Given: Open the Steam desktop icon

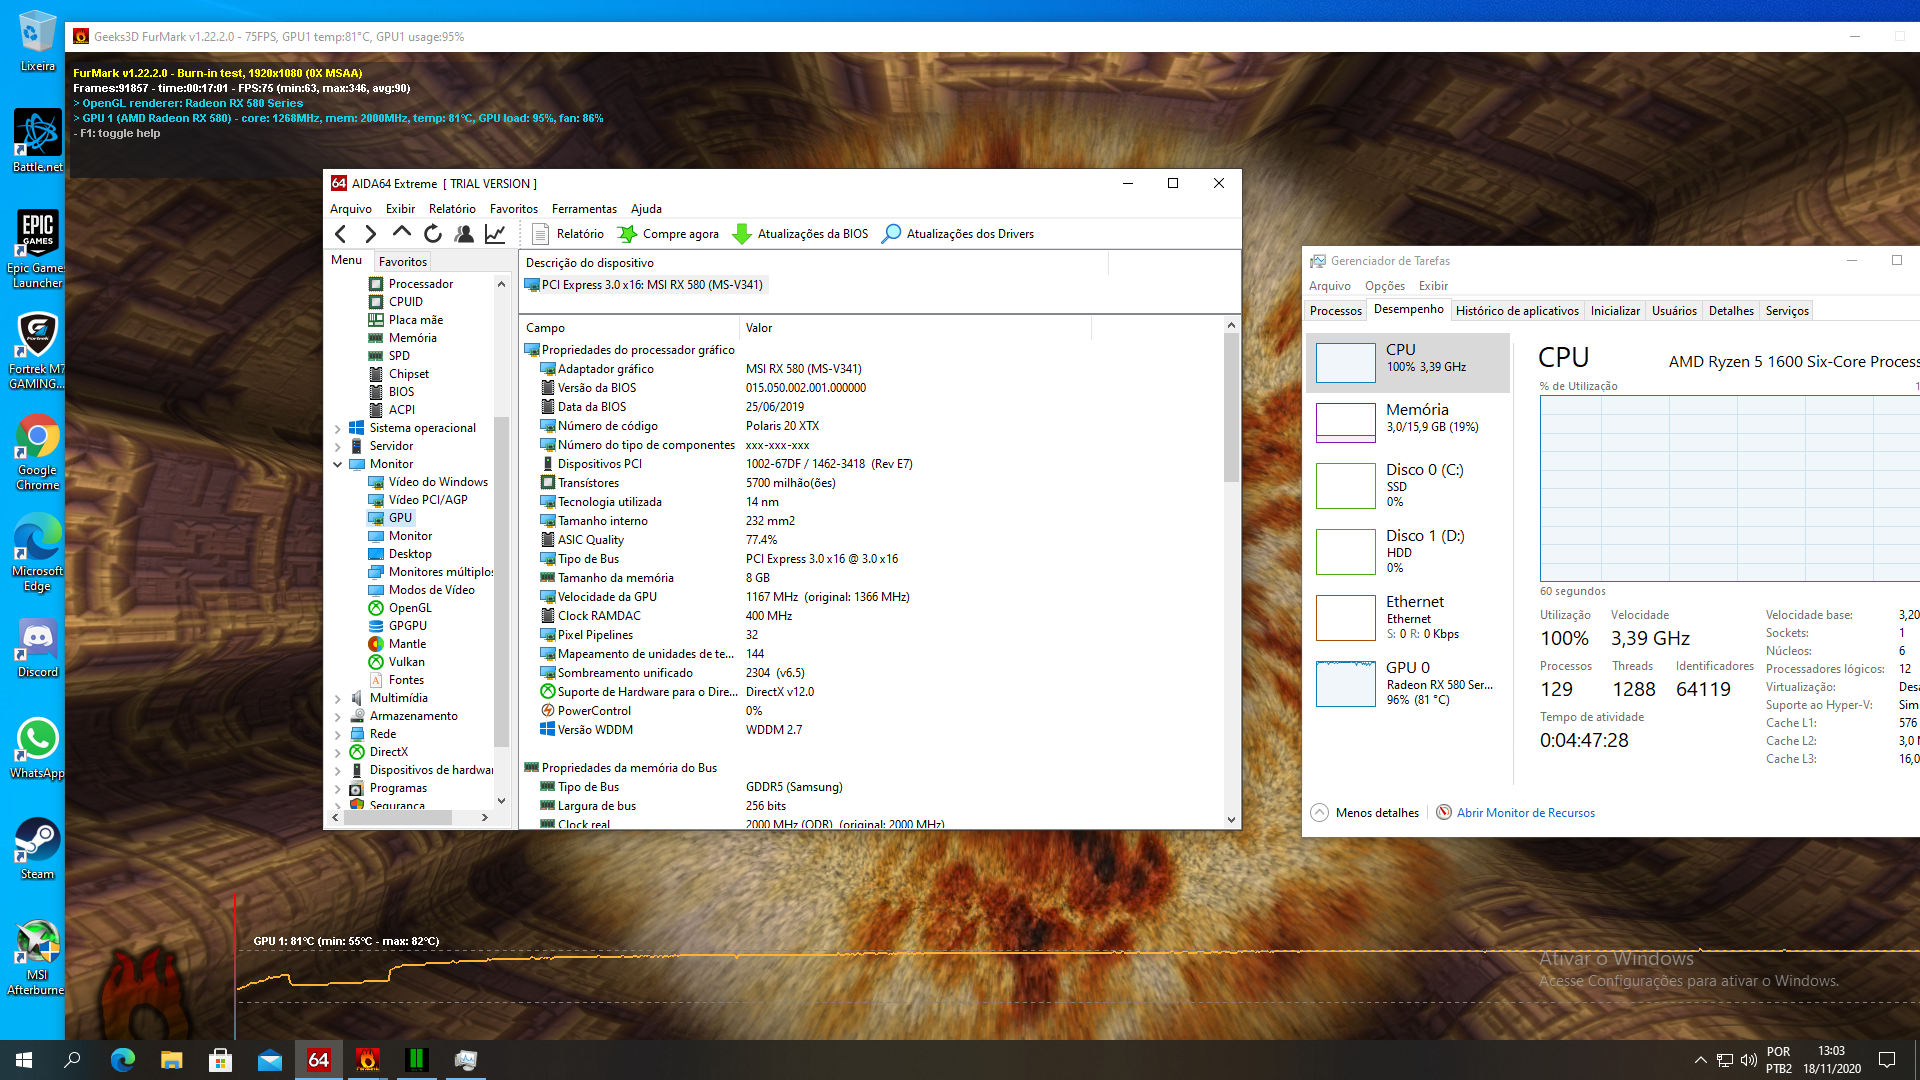Looking at the screenshot, I should click(x=37, y=848).
